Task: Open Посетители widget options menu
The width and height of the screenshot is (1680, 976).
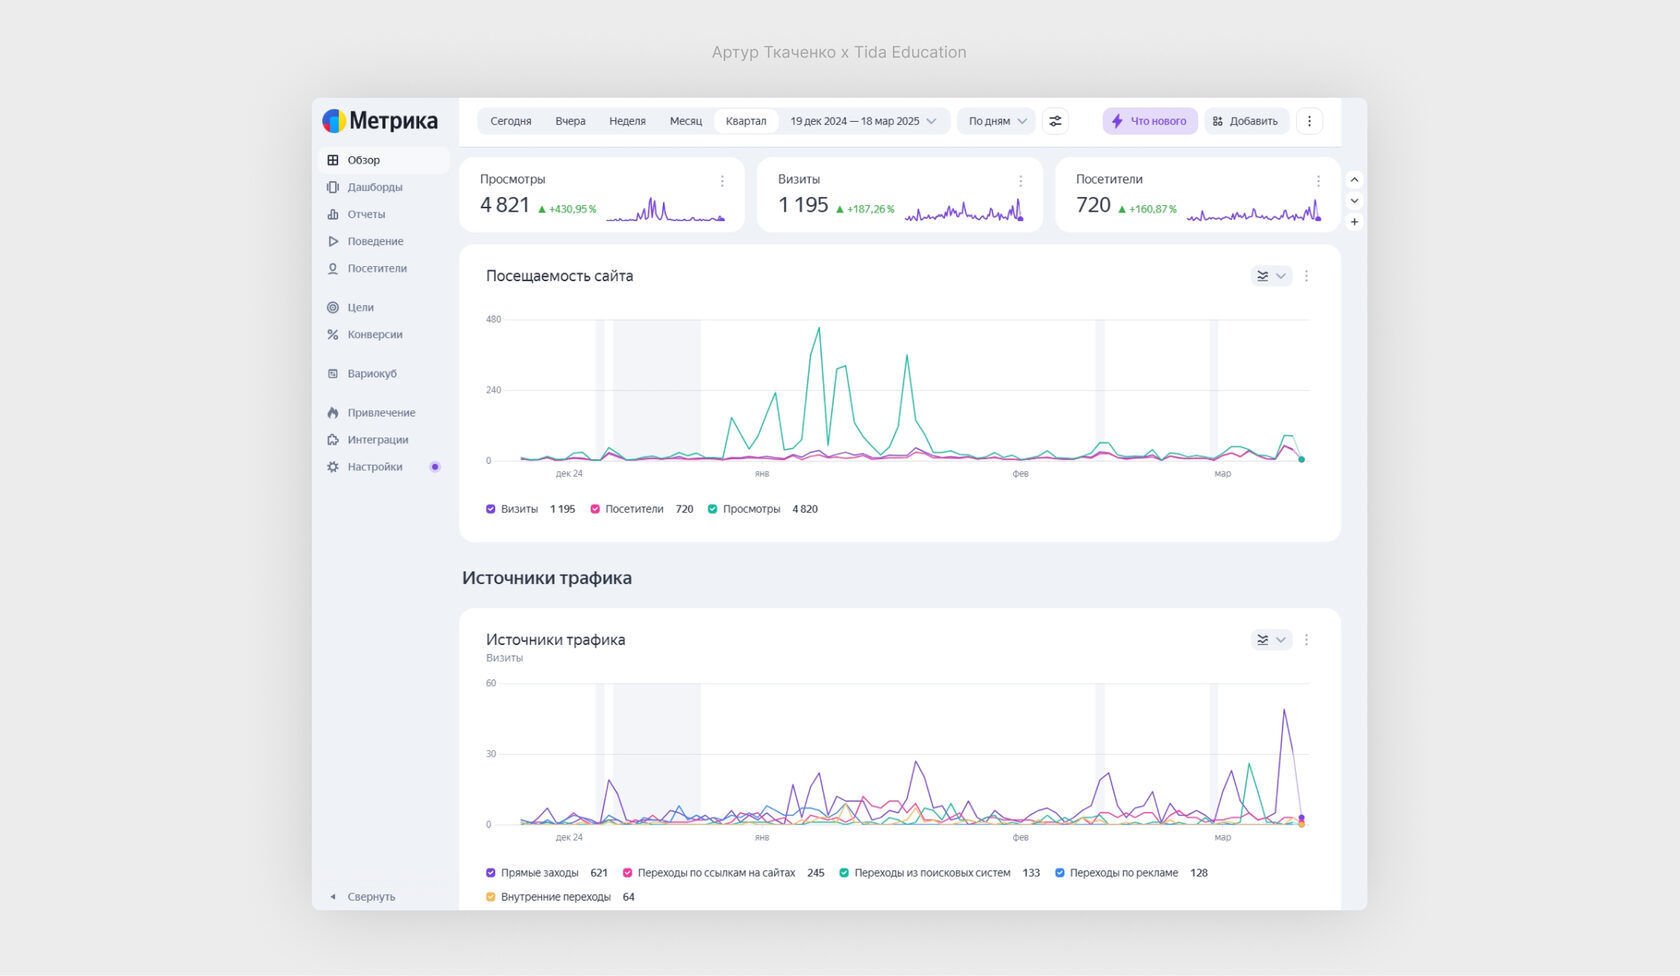Action: point(1318,181)
